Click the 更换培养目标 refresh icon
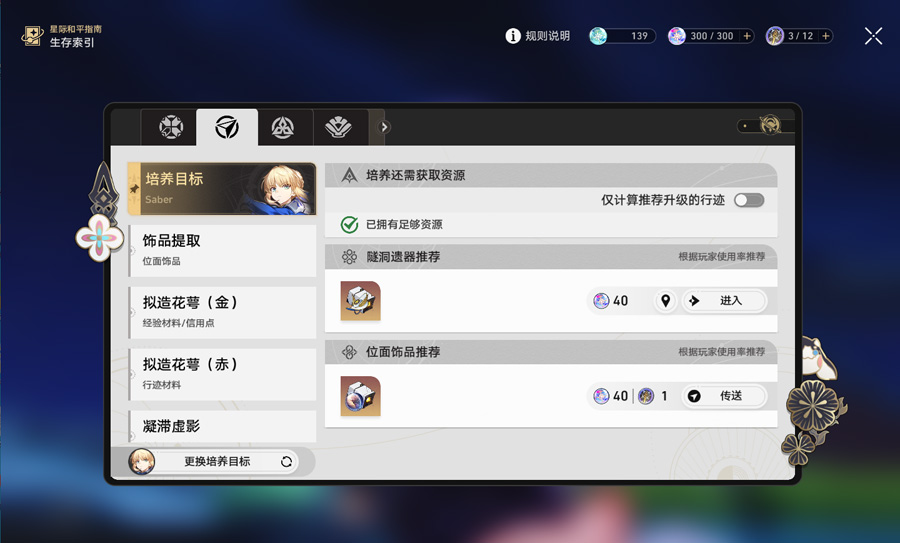 click(286, 461)
